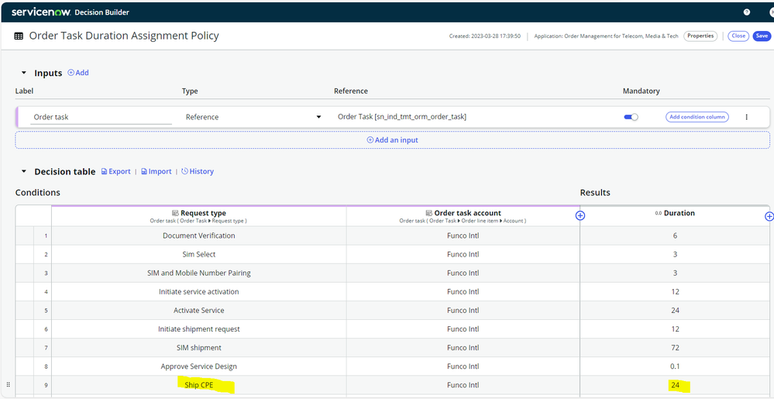Click the decision table icon beside the title
The height and width of the screenshot is (399, 774).
coord(19,36)
